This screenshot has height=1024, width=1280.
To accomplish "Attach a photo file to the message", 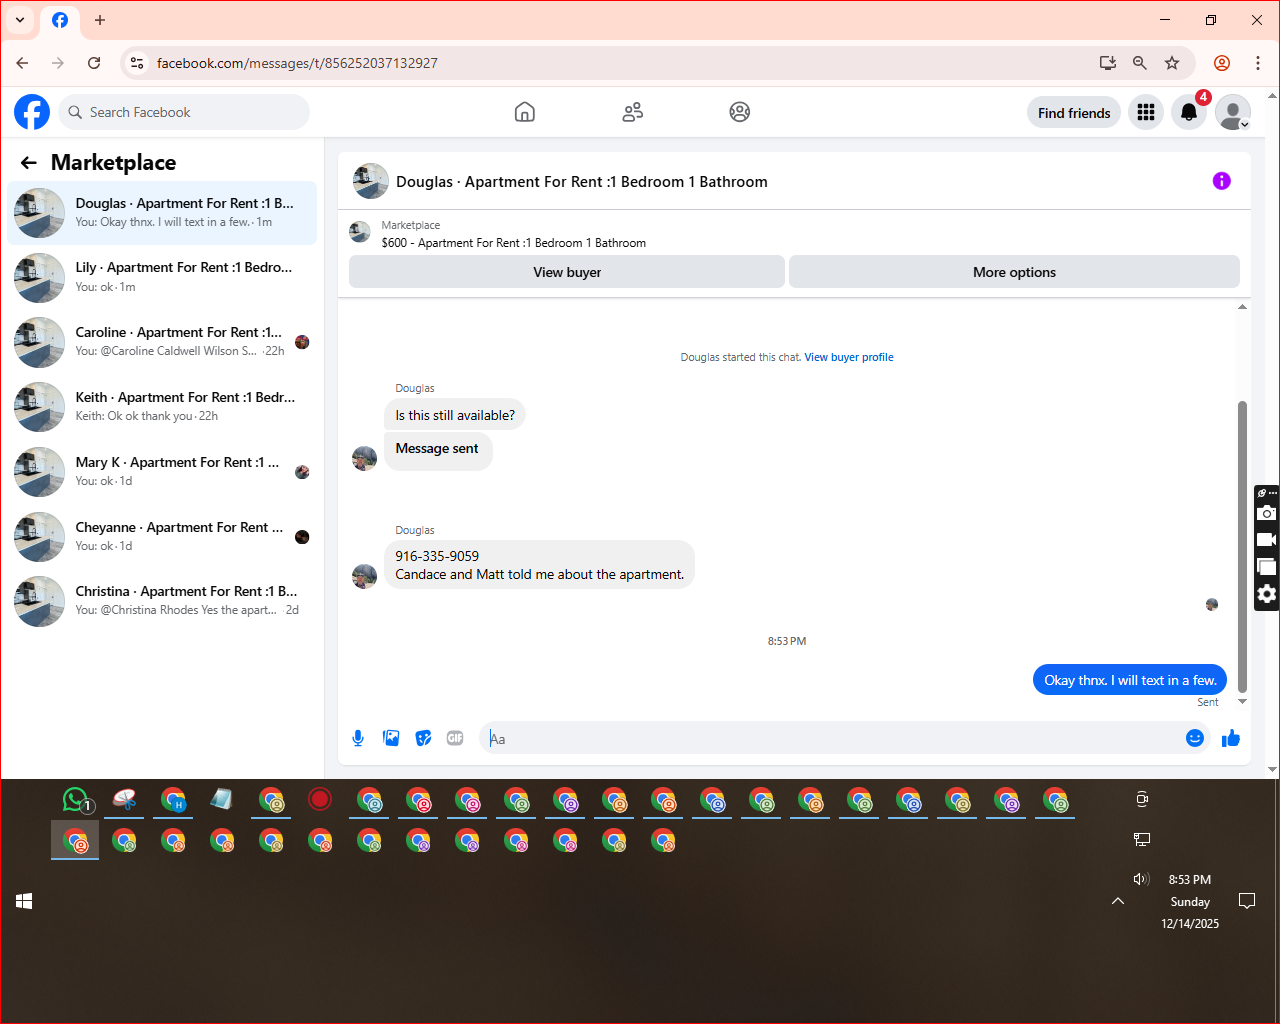I will click(x=391, y=738).
